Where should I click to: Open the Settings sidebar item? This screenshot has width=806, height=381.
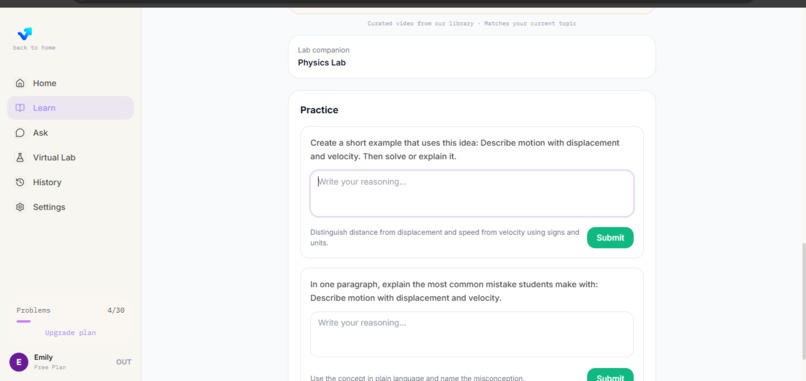(70, 207)
